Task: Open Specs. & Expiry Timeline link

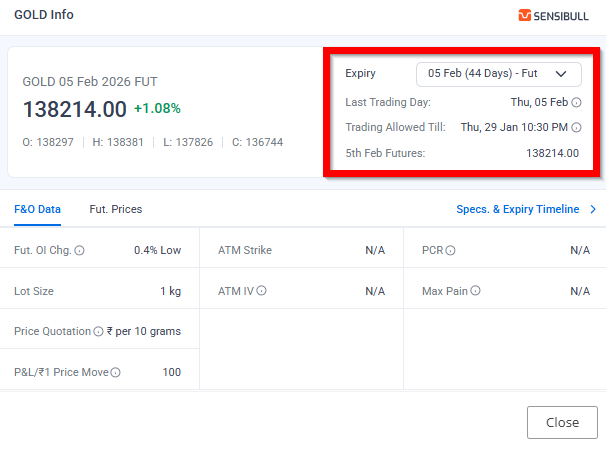Action: point(517,209)
